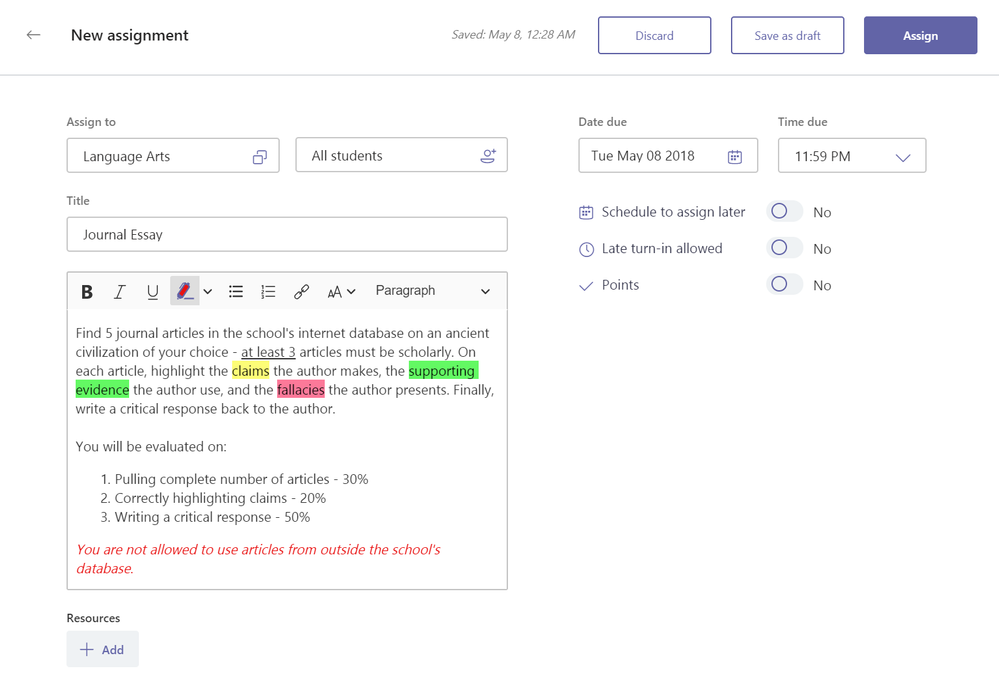Discard the new assignment
999x679 pixels.
(x=654, y=36)
